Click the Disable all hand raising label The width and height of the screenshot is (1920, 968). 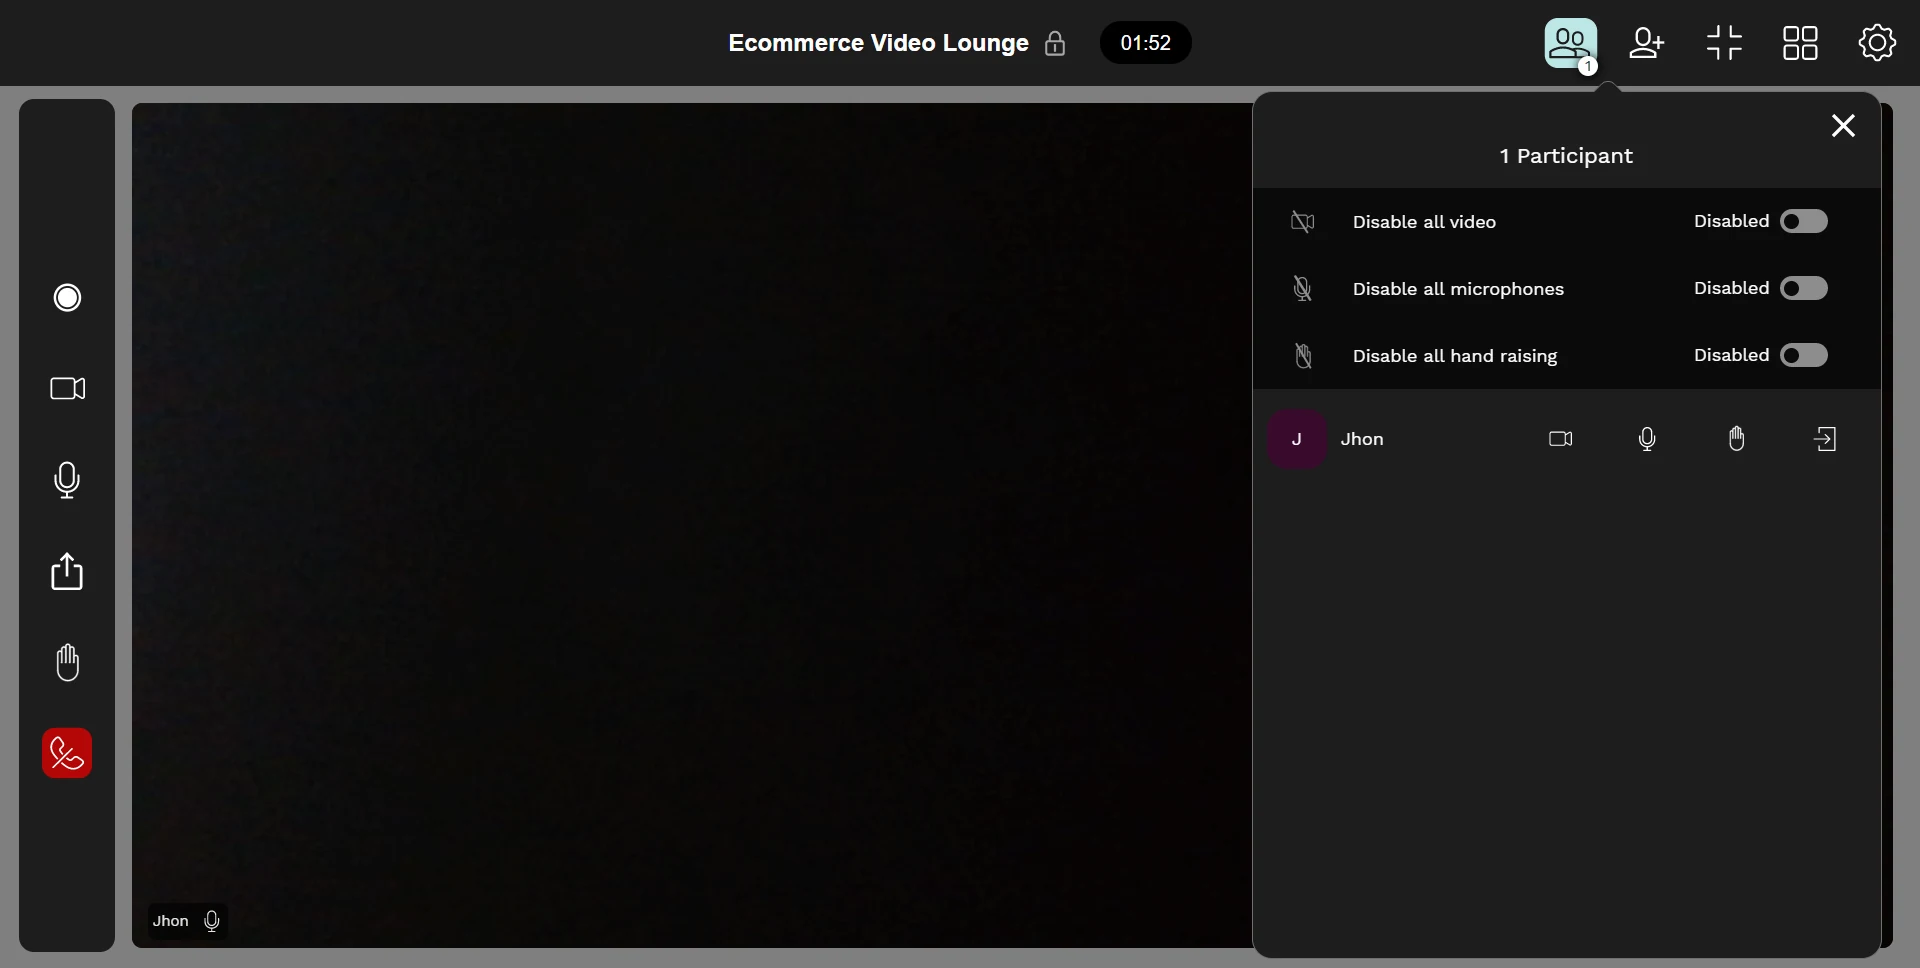point(1455,356)
